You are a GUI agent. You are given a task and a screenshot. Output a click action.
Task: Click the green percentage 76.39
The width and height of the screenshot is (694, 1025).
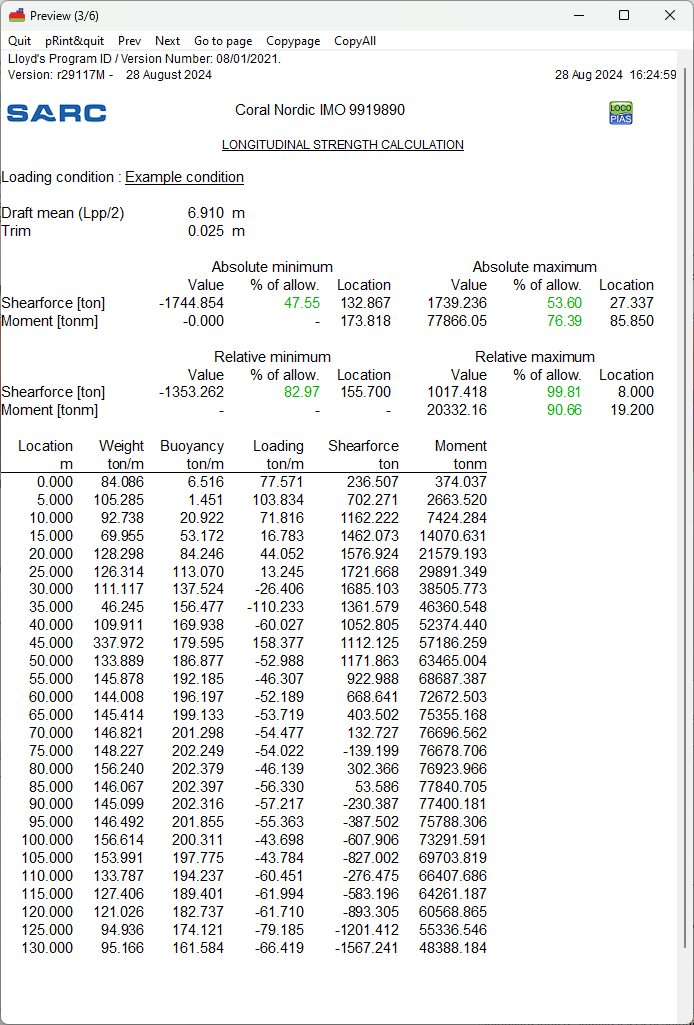point(564,321)
